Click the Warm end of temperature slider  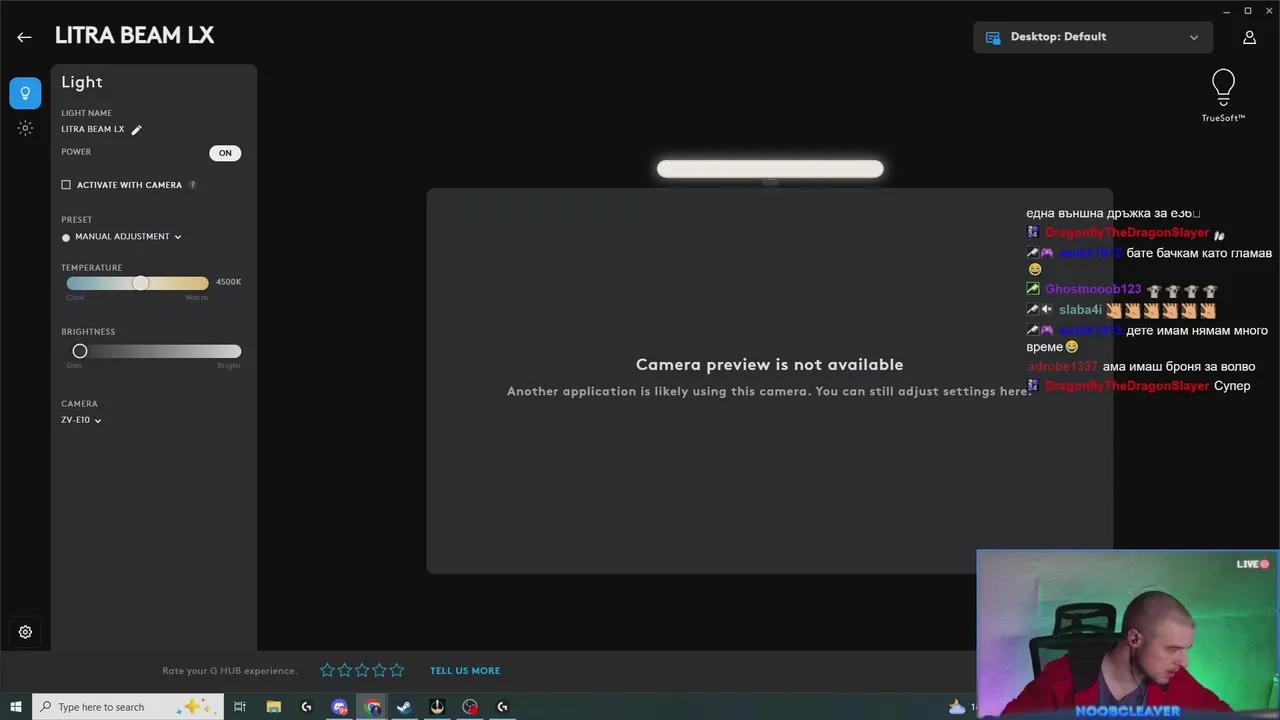pos(197,297)
